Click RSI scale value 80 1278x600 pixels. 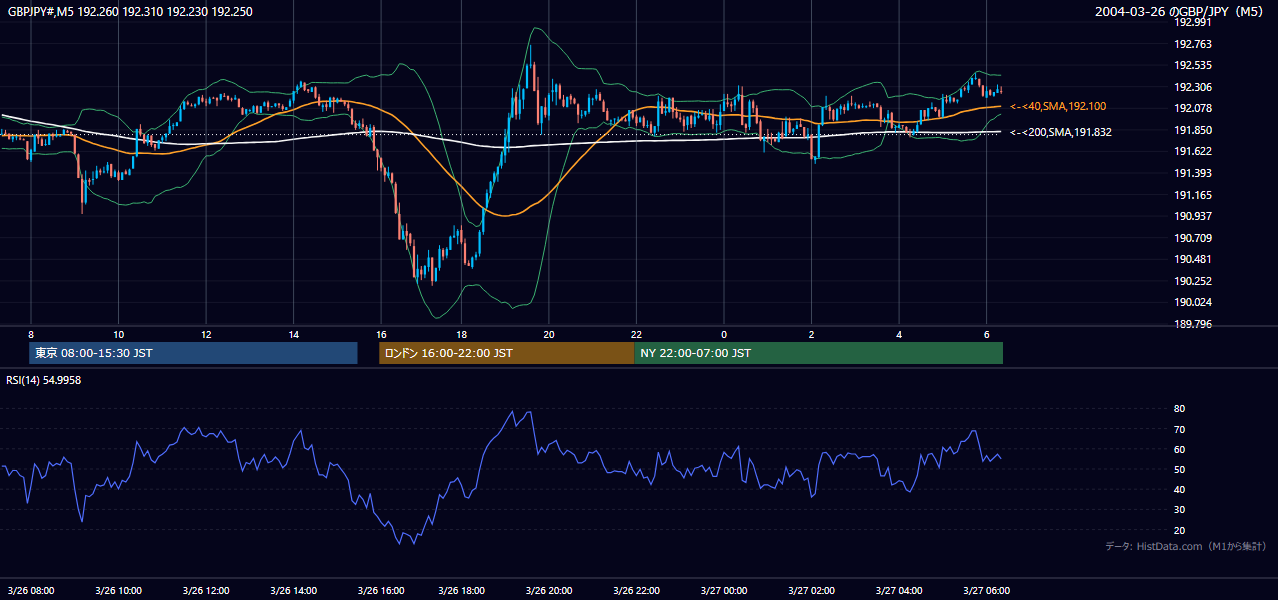(1179, 409)
